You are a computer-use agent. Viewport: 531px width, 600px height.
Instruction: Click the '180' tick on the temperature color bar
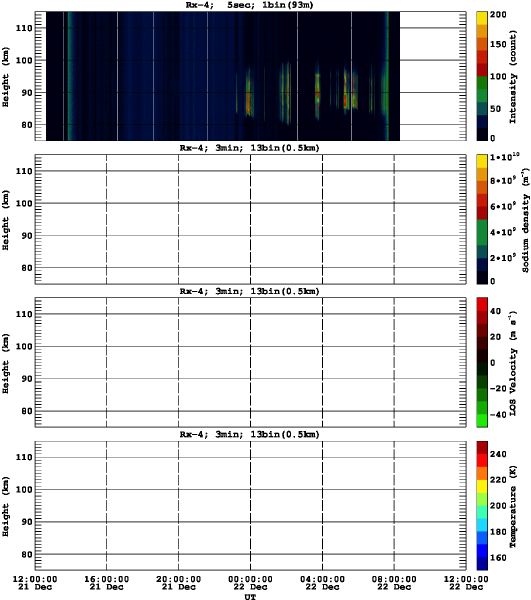pyautogui.click(x=498, y=532)
